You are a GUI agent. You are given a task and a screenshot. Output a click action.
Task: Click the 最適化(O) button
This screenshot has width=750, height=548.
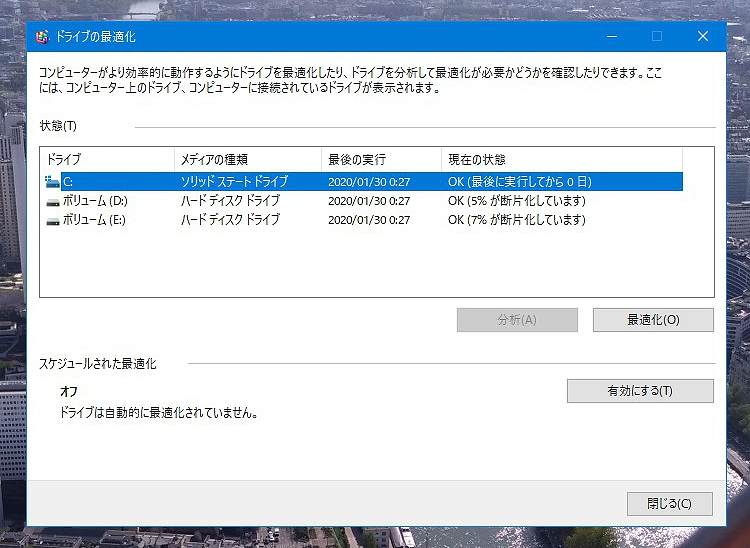[653, 320]
